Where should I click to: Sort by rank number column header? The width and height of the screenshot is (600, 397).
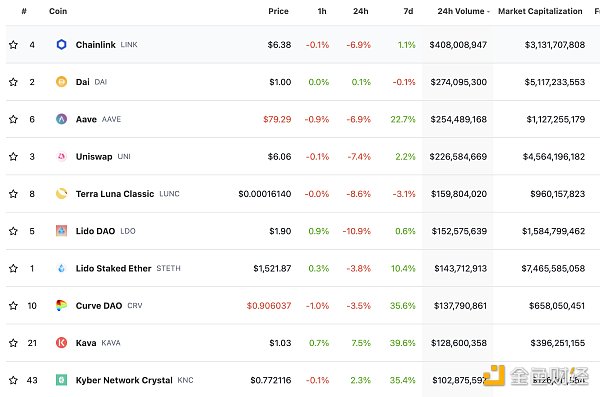click(x=24, y=11)
